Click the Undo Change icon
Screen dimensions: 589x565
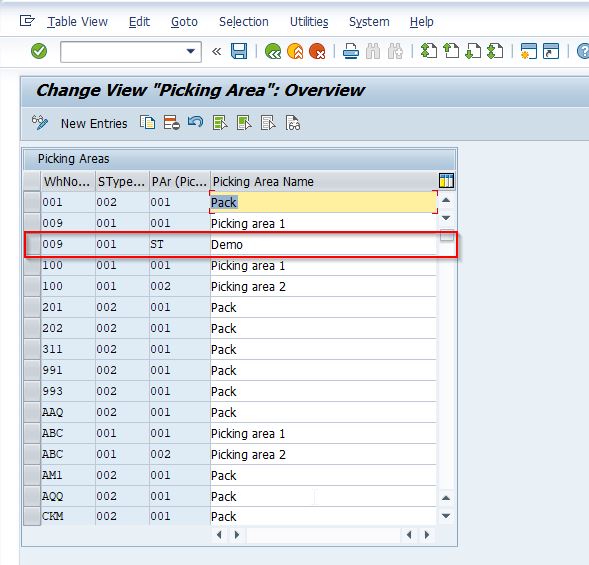[x=195, y=122]
